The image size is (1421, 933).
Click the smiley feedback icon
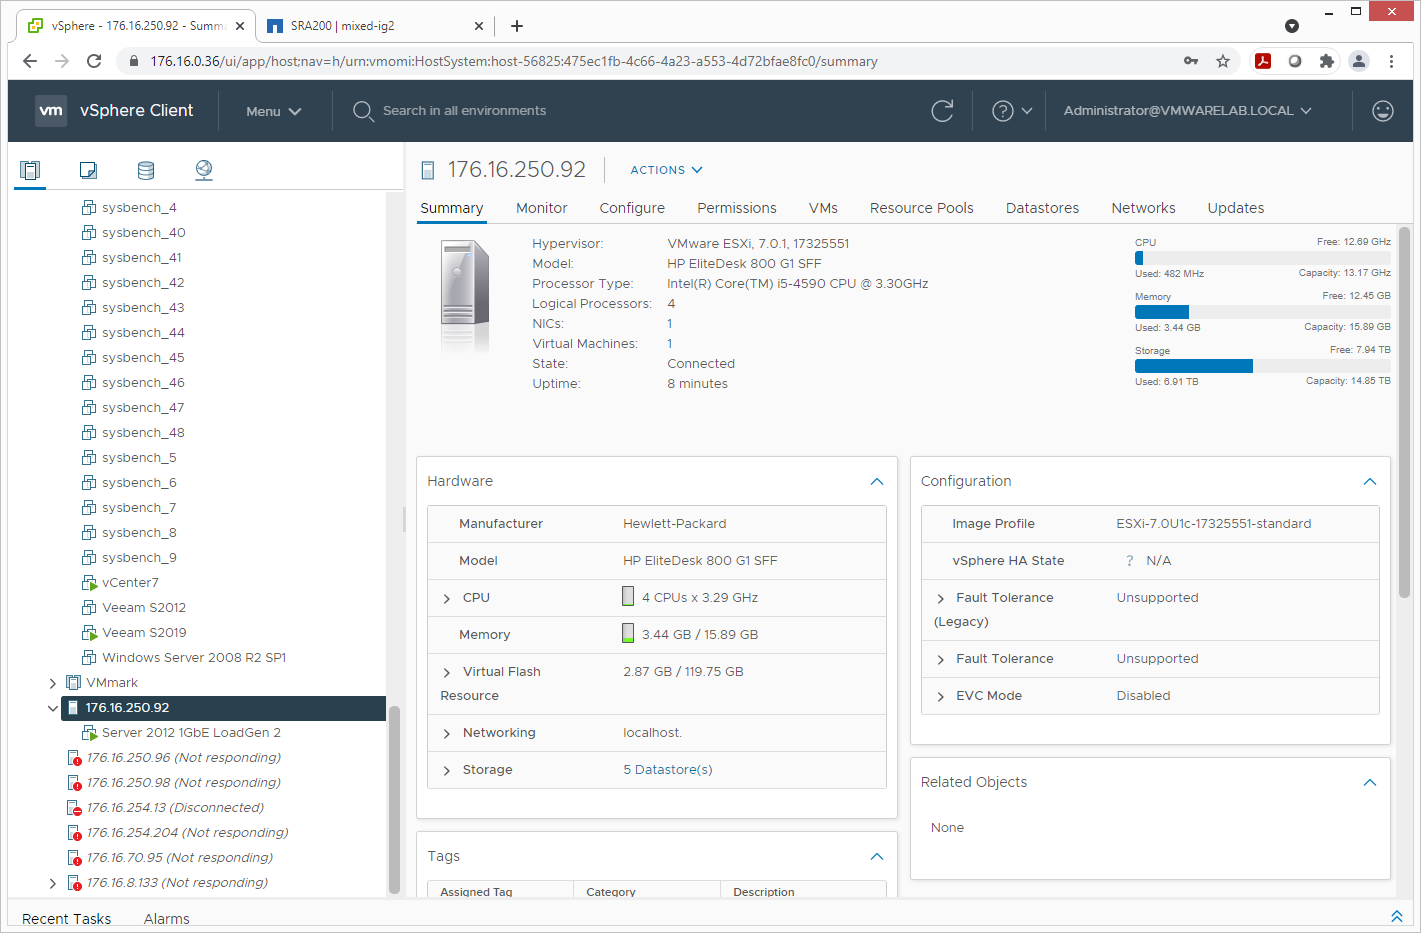[1383, 111]
